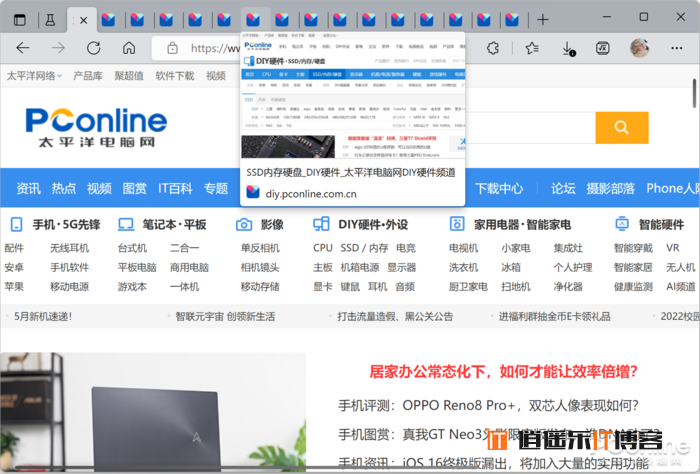The width and height of the screenshot is (700, 474).
Task: Open the red 居家办公常态化下 headline
Action: pyautogui.click(x=503, y=371)
